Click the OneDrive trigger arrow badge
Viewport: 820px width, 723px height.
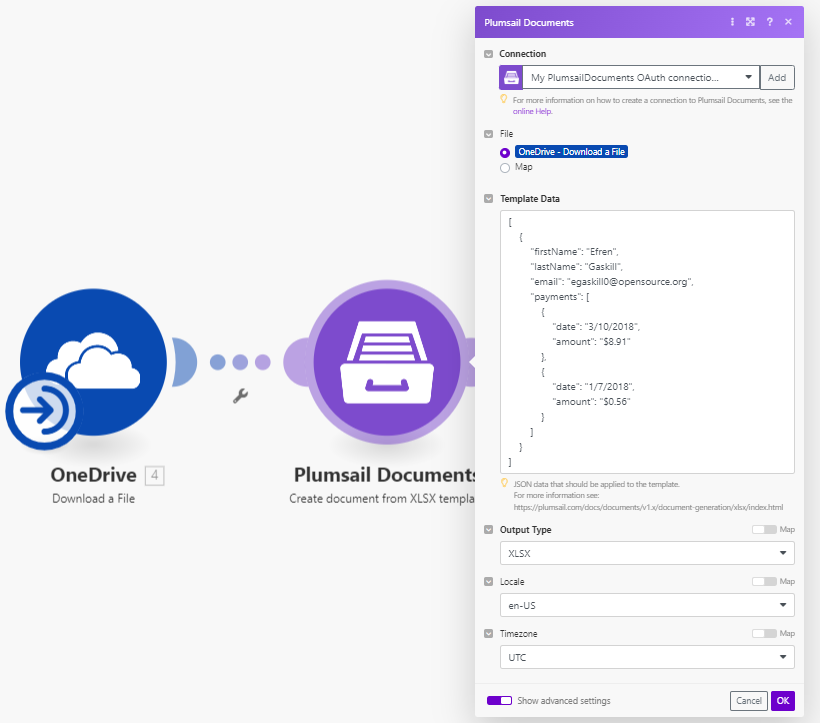[44, 411]
